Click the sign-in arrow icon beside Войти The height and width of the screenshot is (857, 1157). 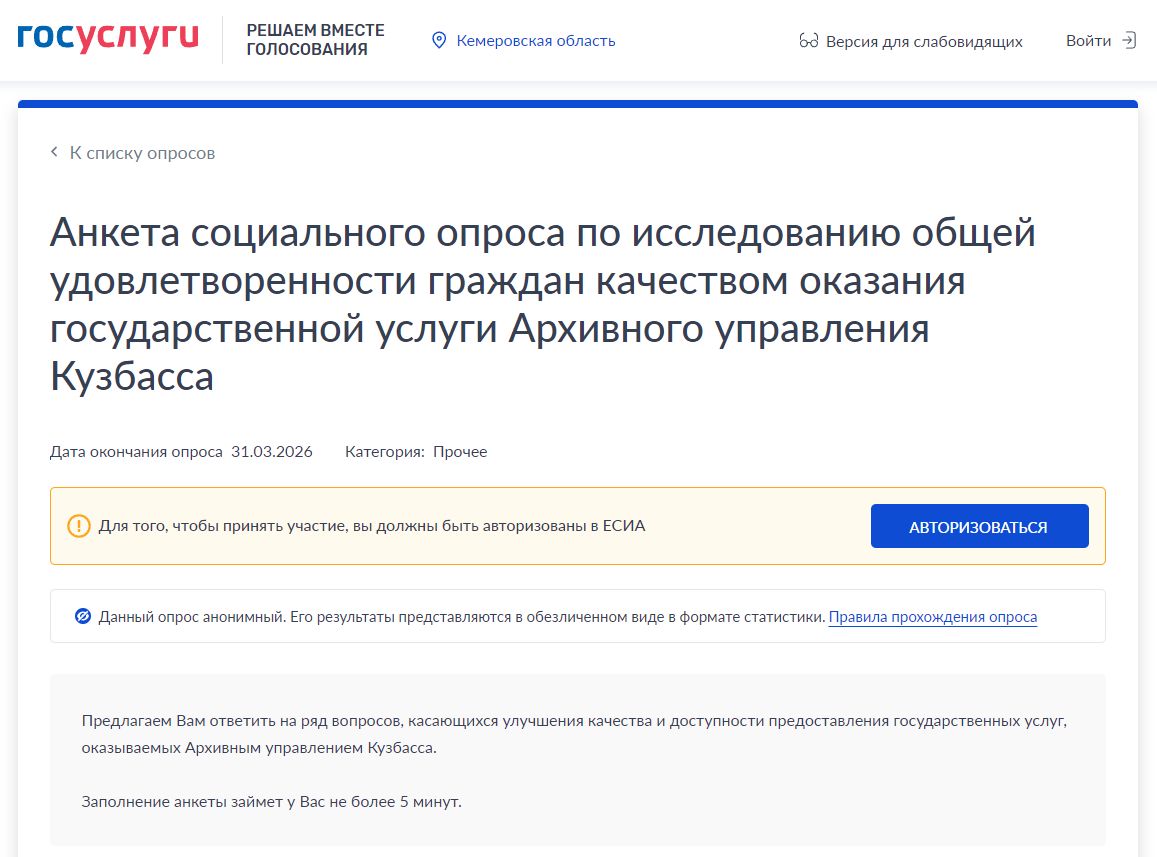(x=1129, y=41)
